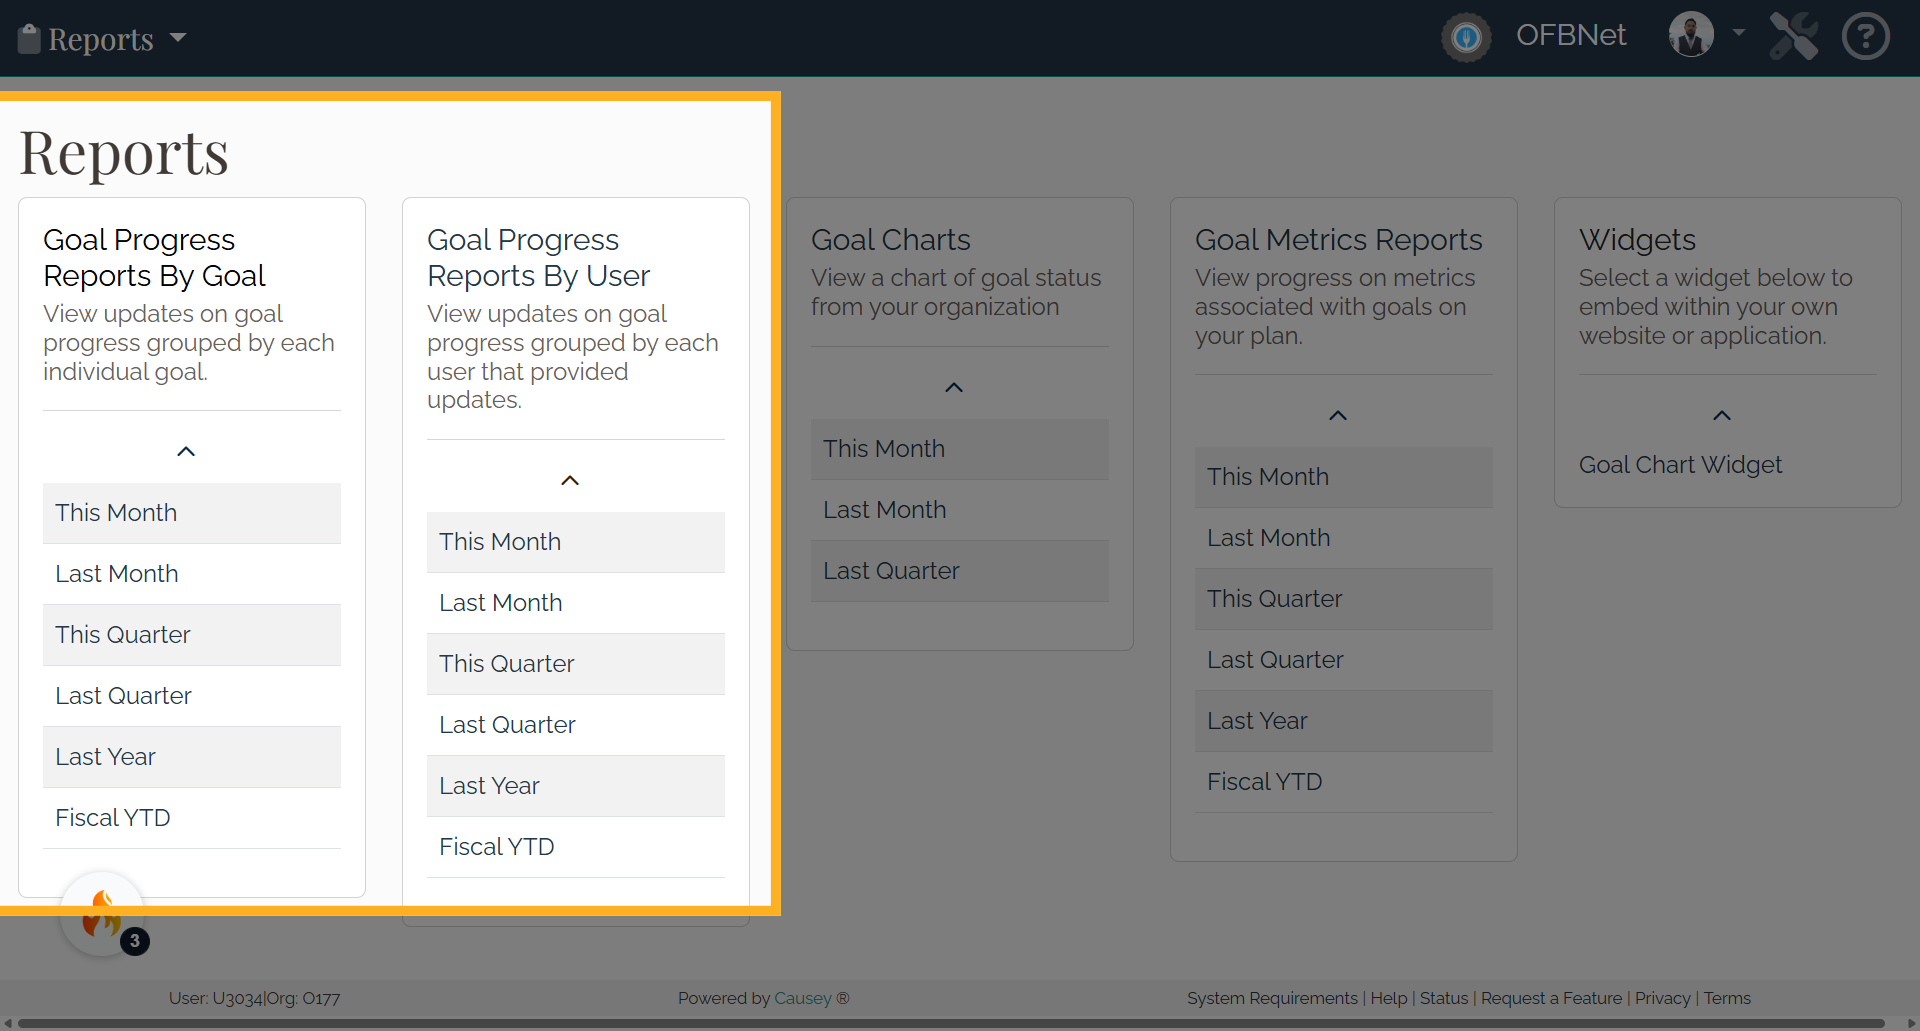
Task: Open the user profile avatar
Action: tap(1691, 35)
